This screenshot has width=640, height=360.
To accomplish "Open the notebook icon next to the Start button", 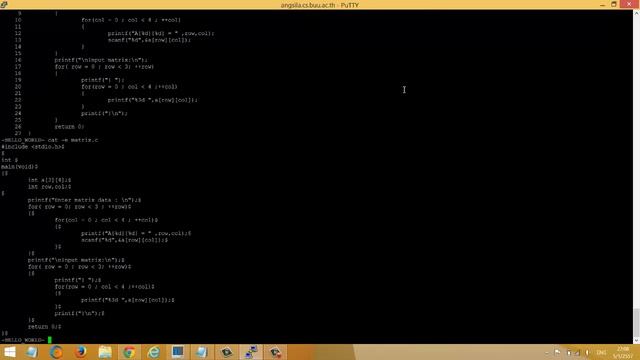I will pyautogui.click(x=31, y=352).
